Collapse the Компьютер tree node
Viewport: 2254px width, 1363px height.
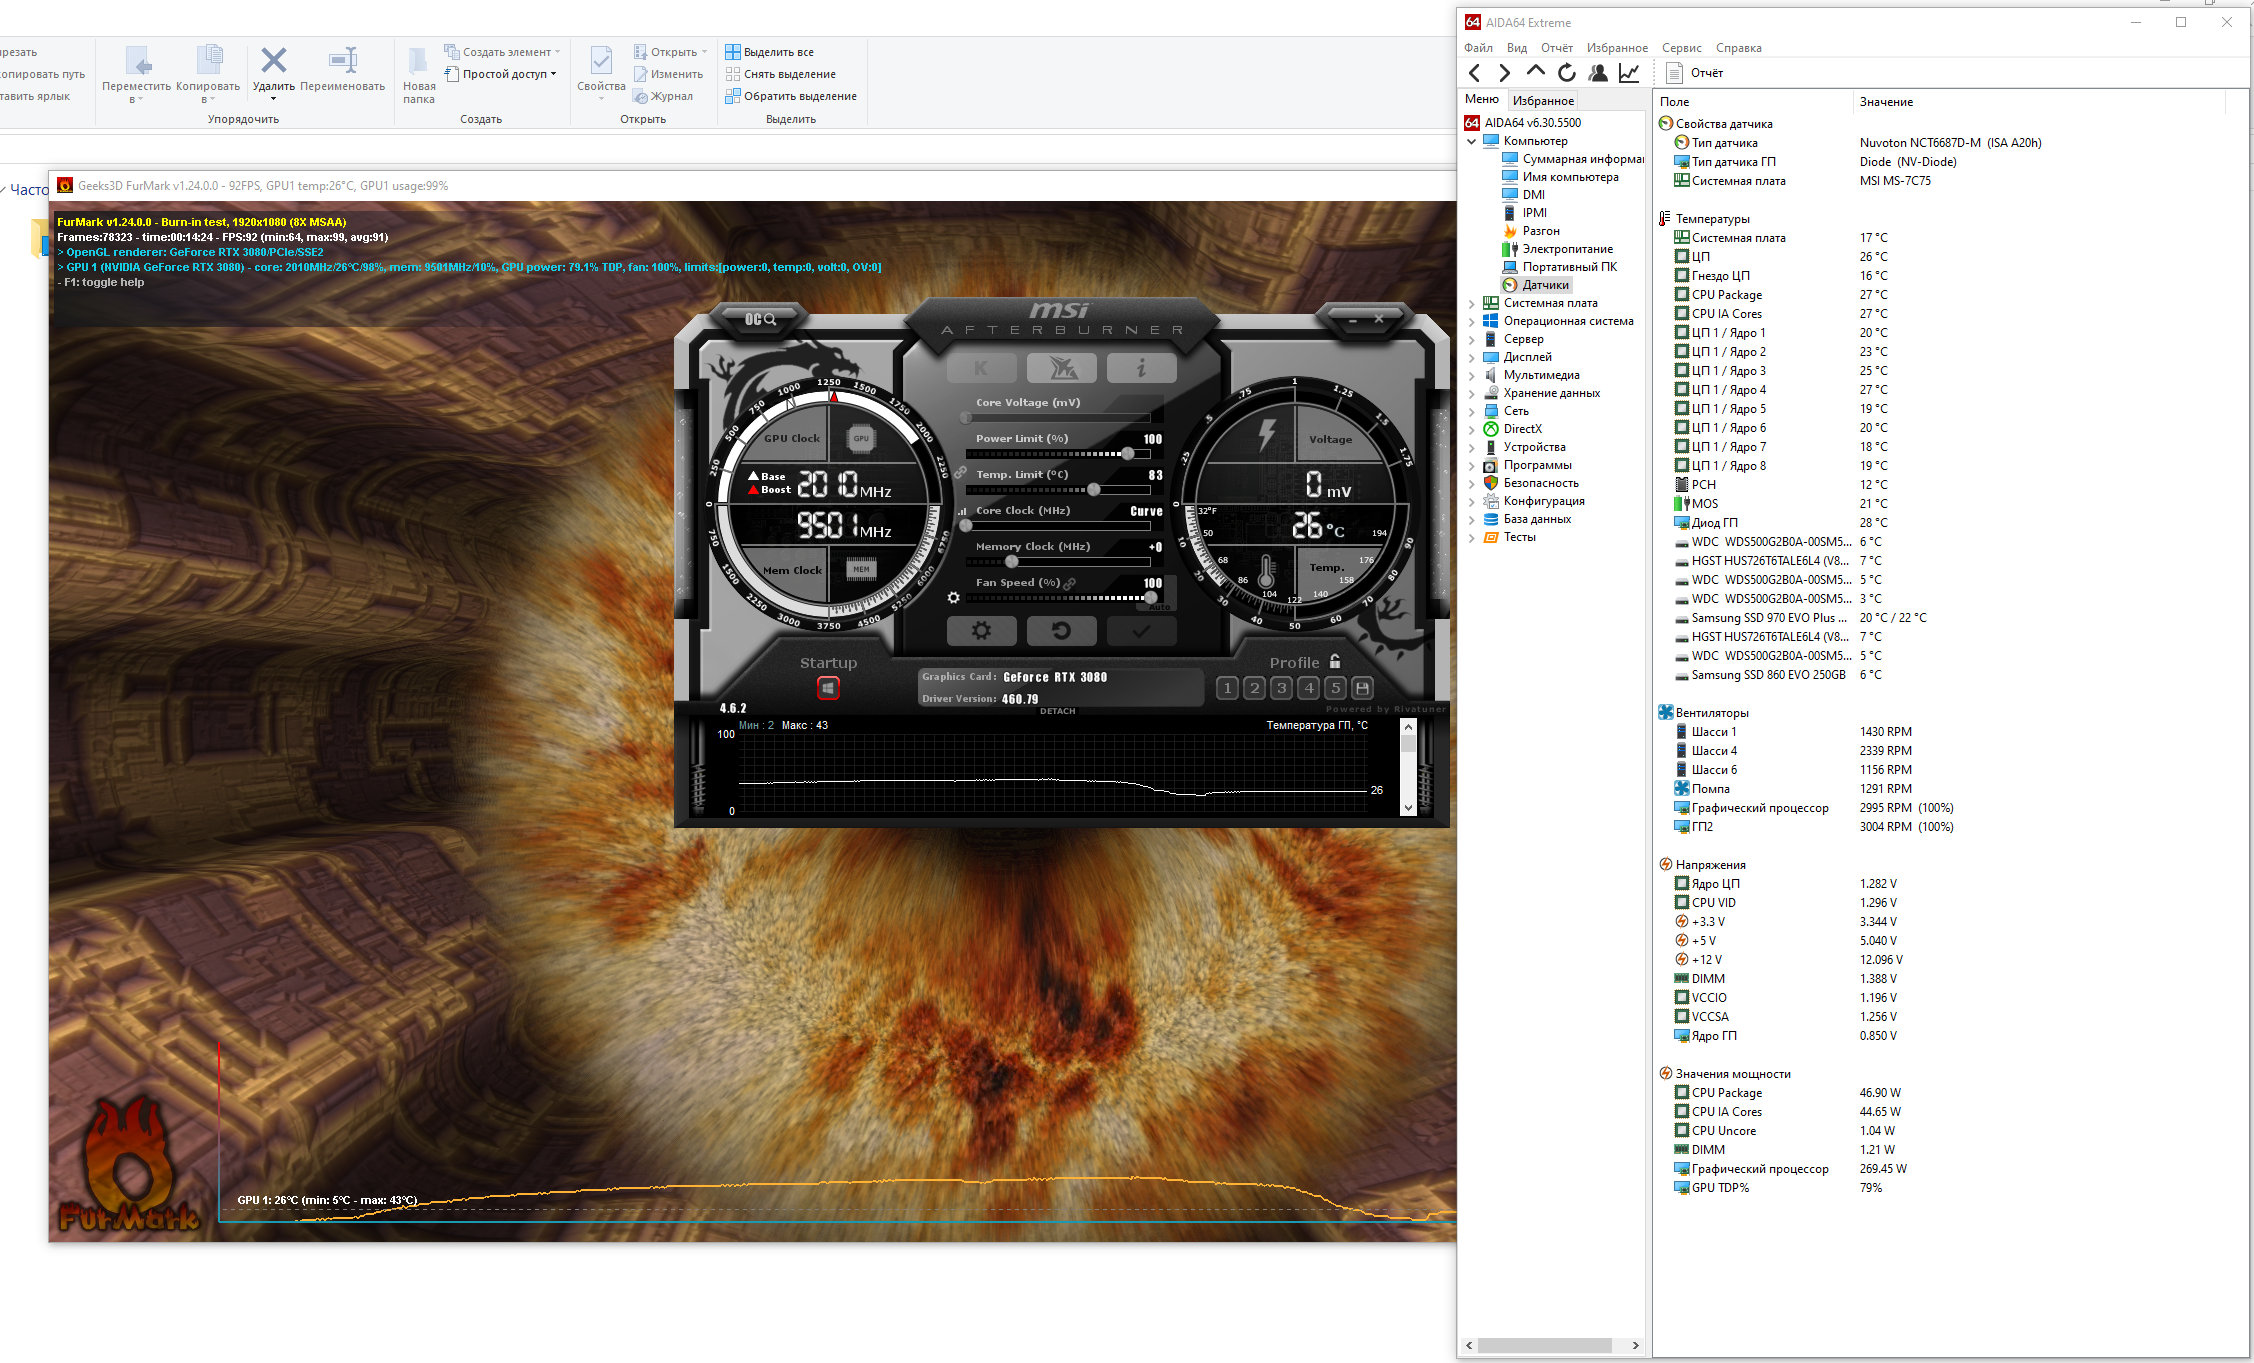coord(1472,141)
